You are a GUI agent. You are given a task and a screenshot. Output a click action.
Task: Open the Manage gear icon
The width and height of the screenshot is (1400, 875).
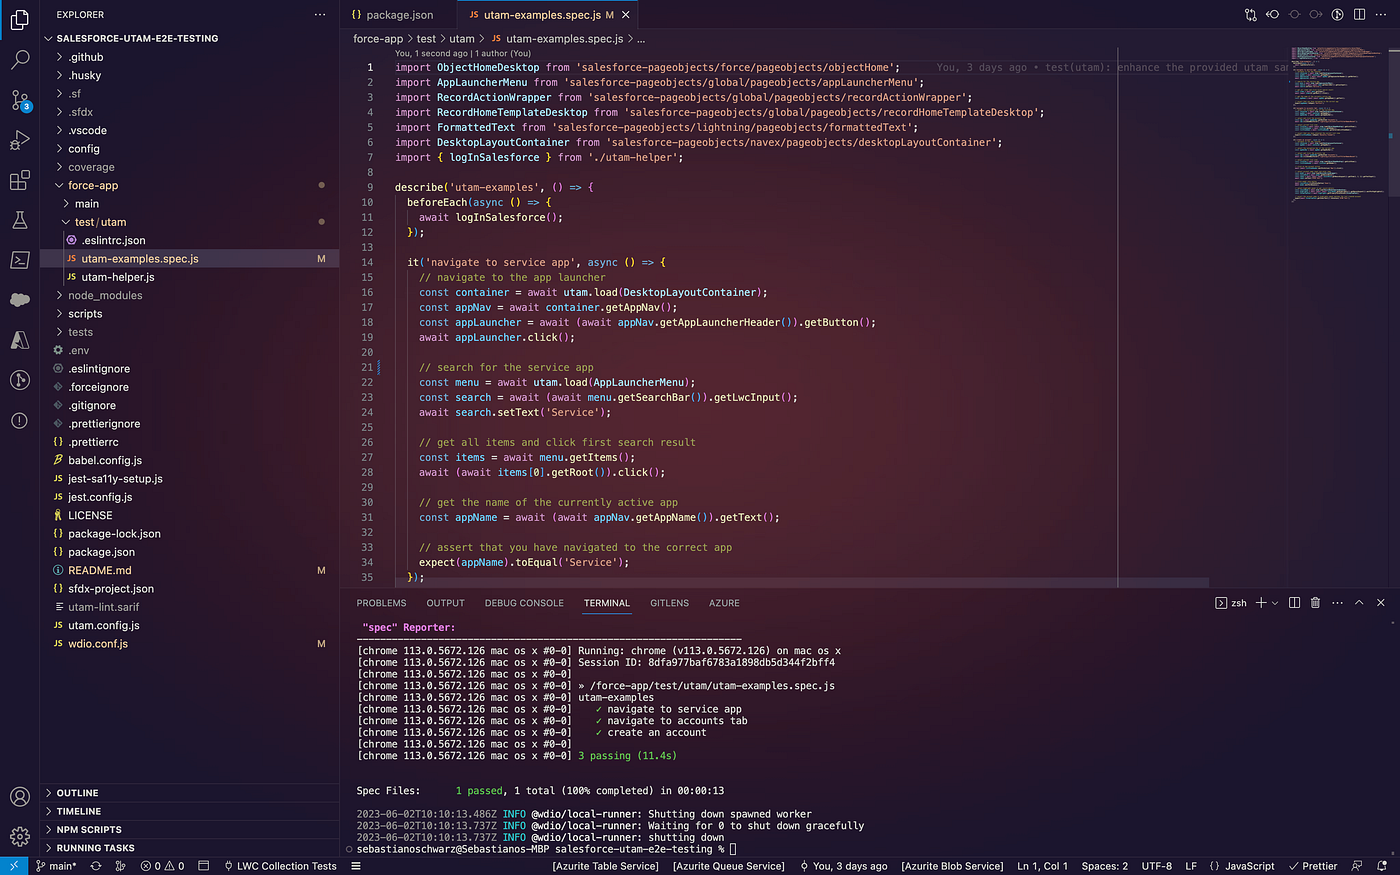click(19, 836)
